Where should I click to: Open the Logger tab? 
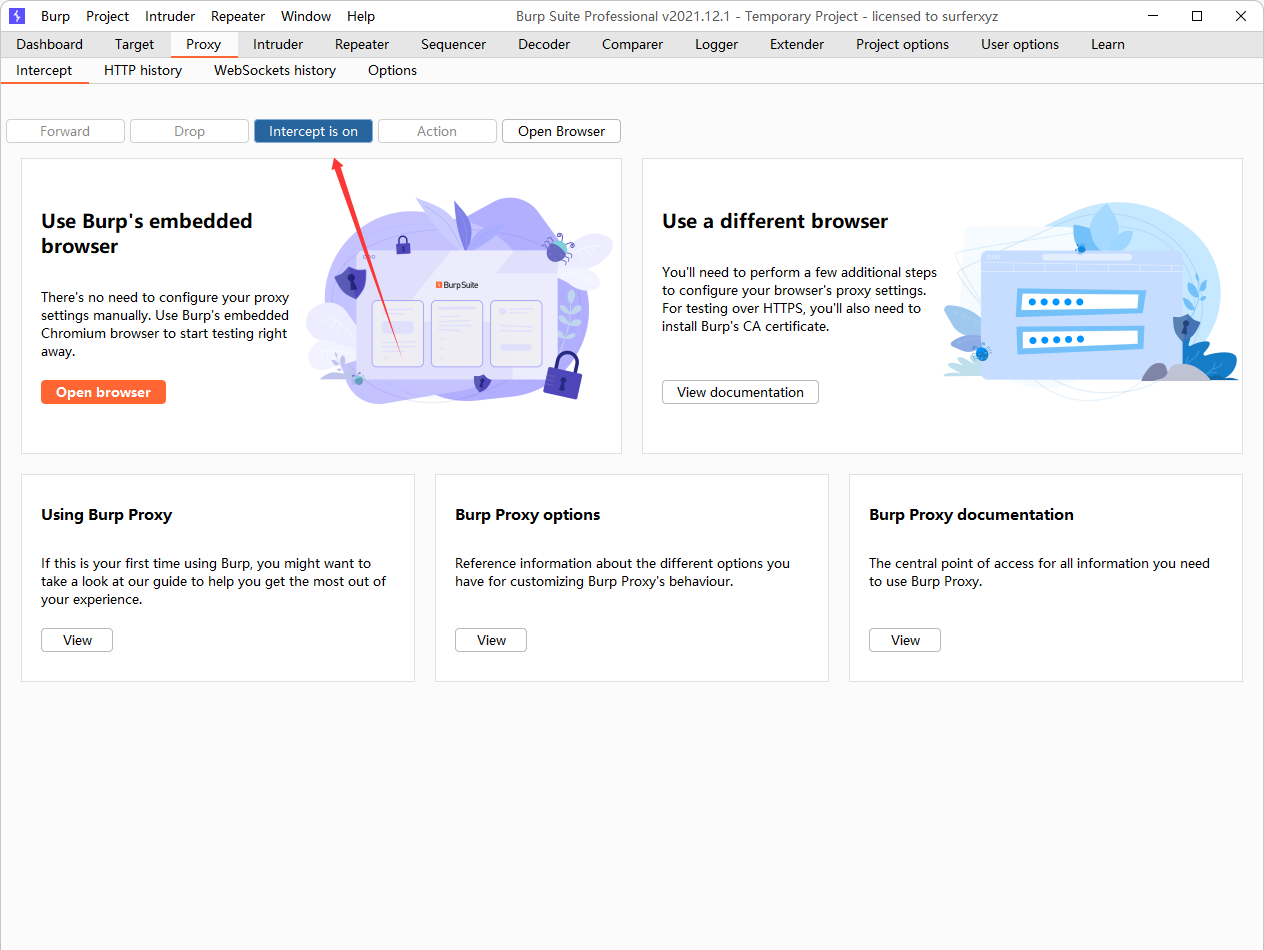717,44
